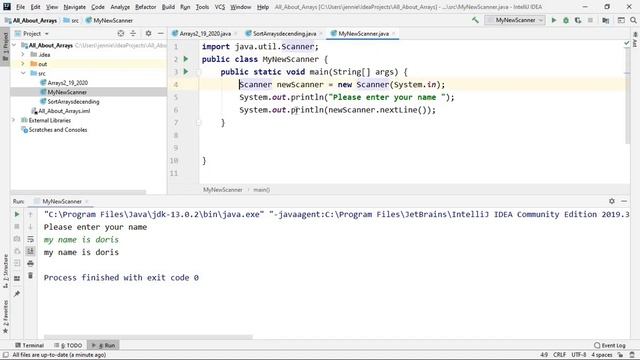Open the Favorites side tool window
The width and height of the screenshot is (640, 360).
point(5,317)
